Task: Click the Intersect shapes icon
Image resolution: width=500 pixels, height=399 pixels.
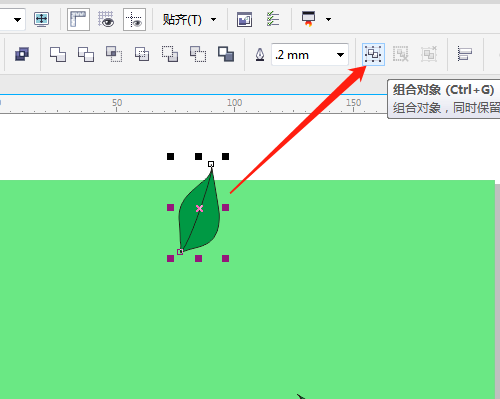Action: 114,54
